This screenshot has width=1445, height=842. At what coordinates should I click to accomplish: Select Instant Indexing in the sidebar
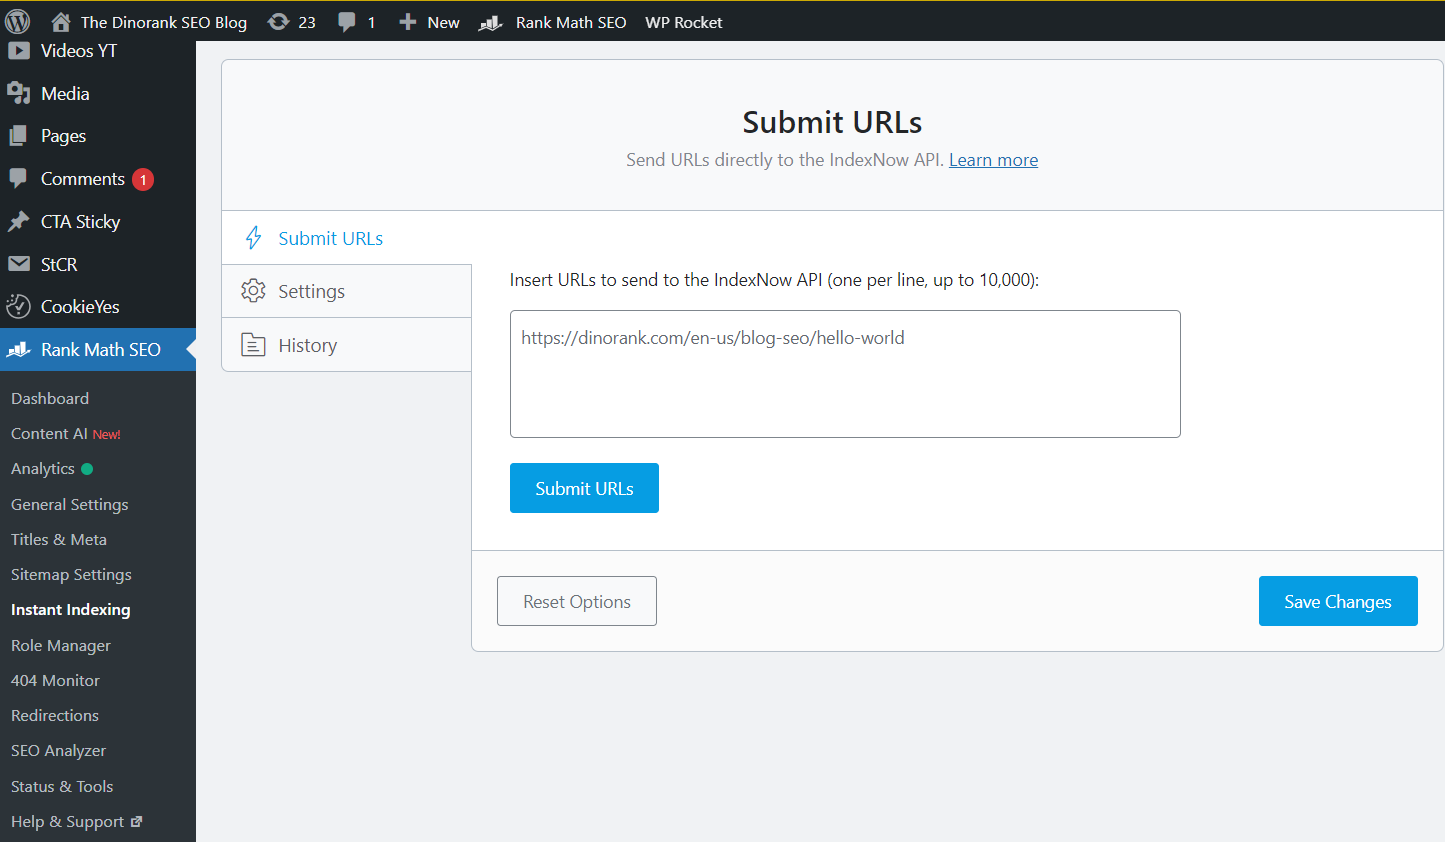pos(70,609)
